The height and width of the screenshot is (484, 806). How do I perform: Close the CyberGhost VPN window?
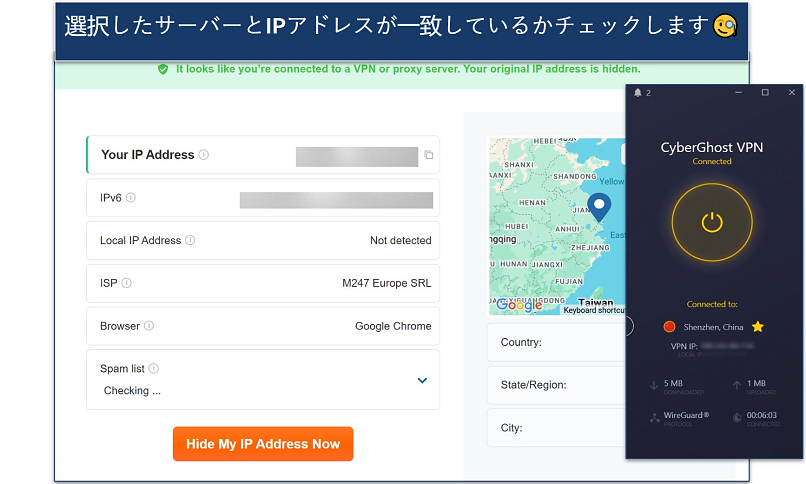[792, 92]
